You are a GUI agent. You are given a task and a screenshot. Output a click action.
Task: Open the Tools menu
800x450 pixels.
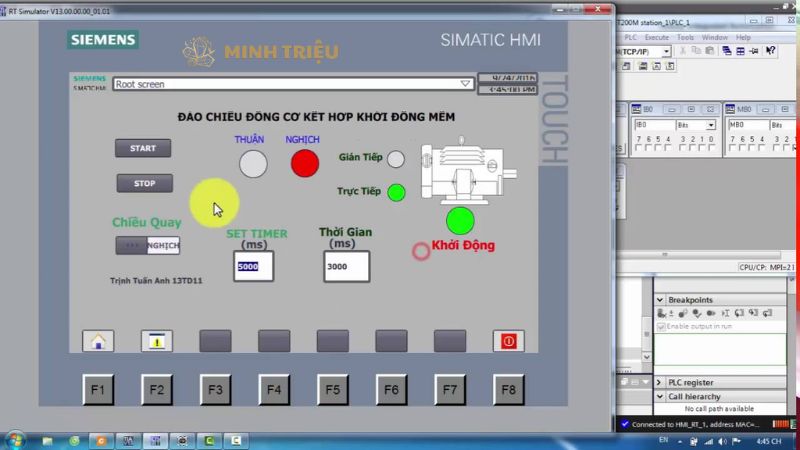point(685,37)
